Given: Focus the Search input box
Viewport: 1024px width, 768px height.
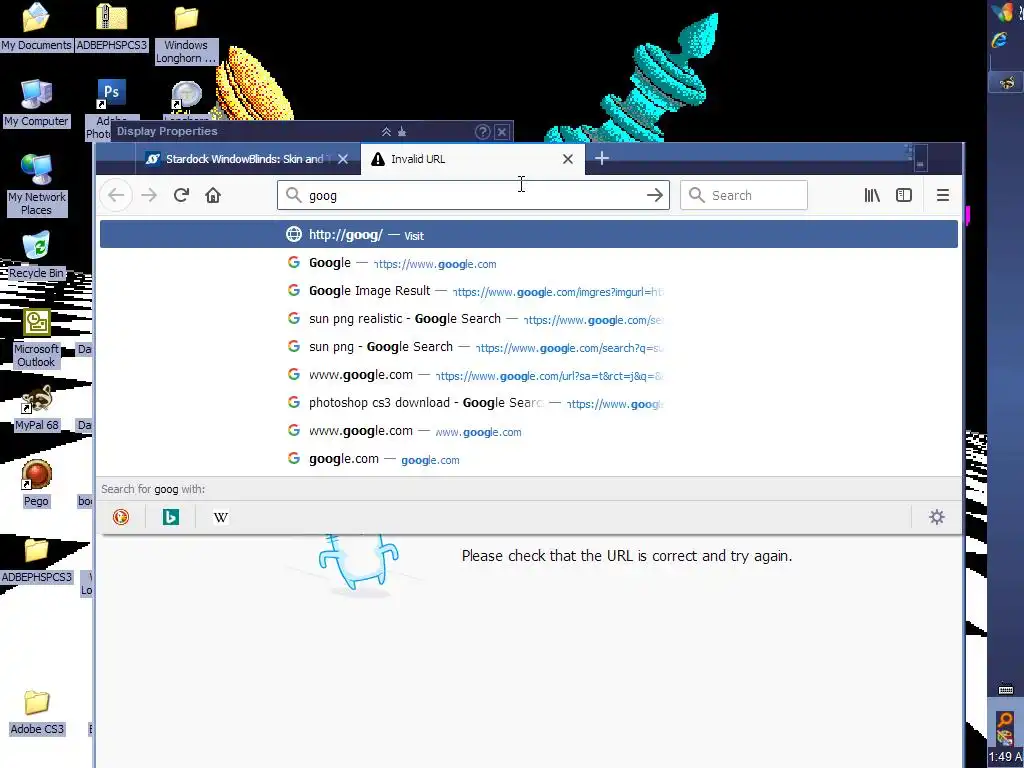Looking at the screenshot, I should (x=744, y=195).
